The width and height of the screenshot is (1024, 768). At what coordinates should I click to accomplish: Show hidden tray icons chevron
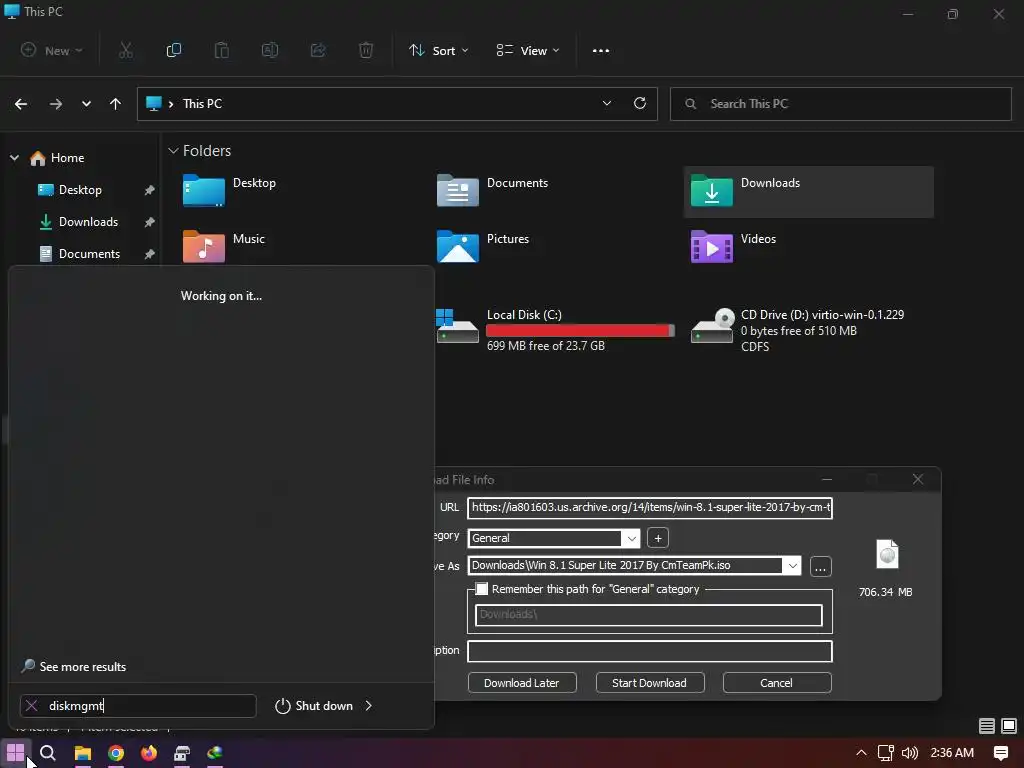861,753
